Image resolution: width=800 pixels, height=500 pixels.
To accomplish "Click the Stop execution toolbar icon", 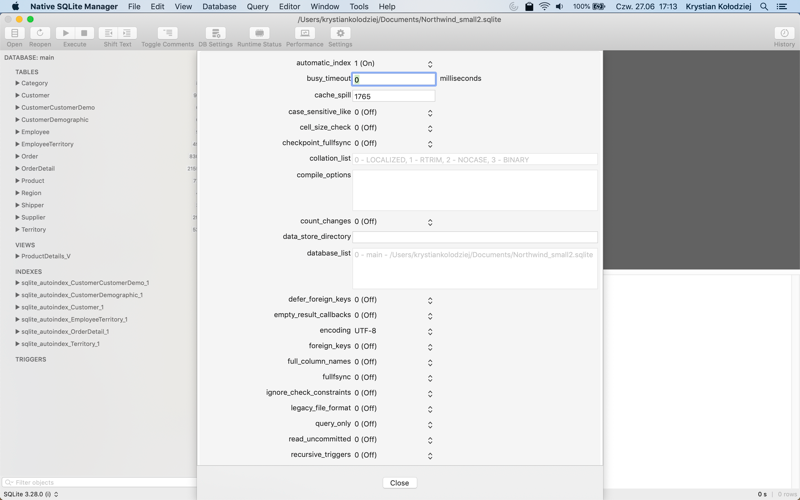I will tap(84, 33).
